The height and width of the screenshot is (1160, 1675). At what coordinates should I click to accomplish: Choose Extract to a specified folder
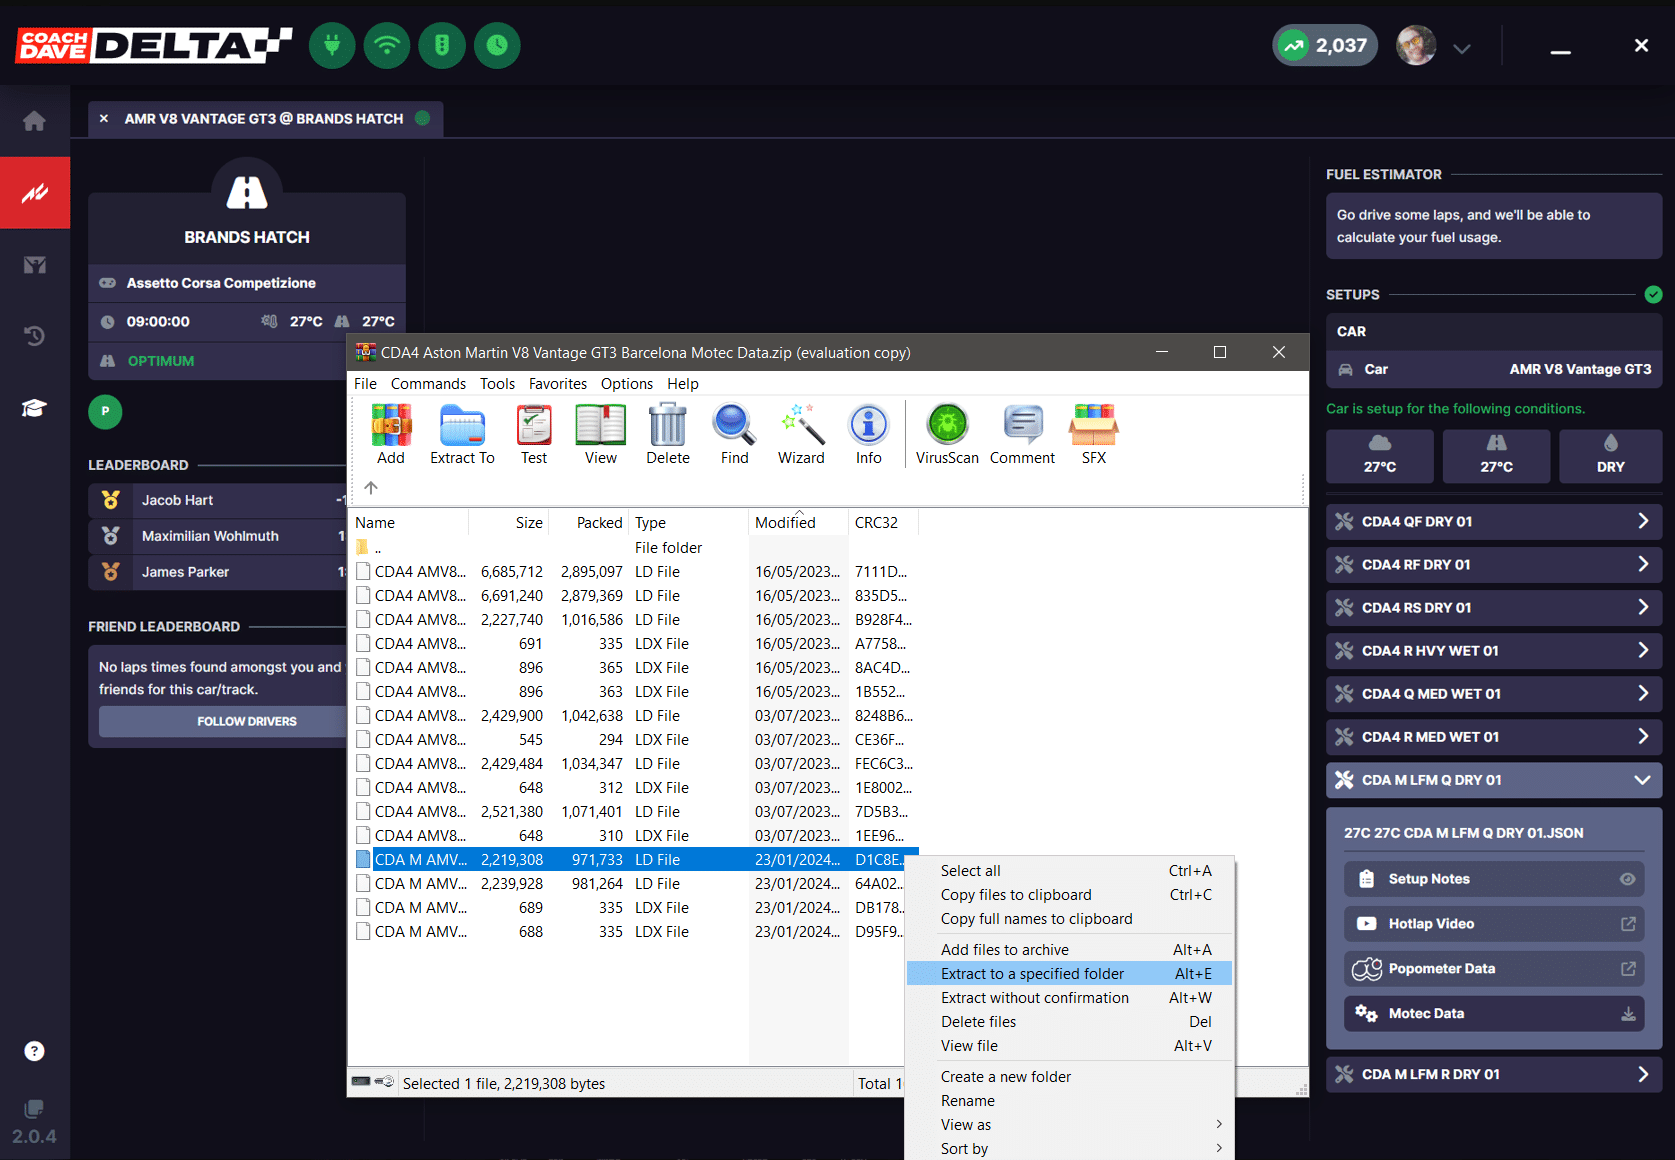coord(1032,973)
